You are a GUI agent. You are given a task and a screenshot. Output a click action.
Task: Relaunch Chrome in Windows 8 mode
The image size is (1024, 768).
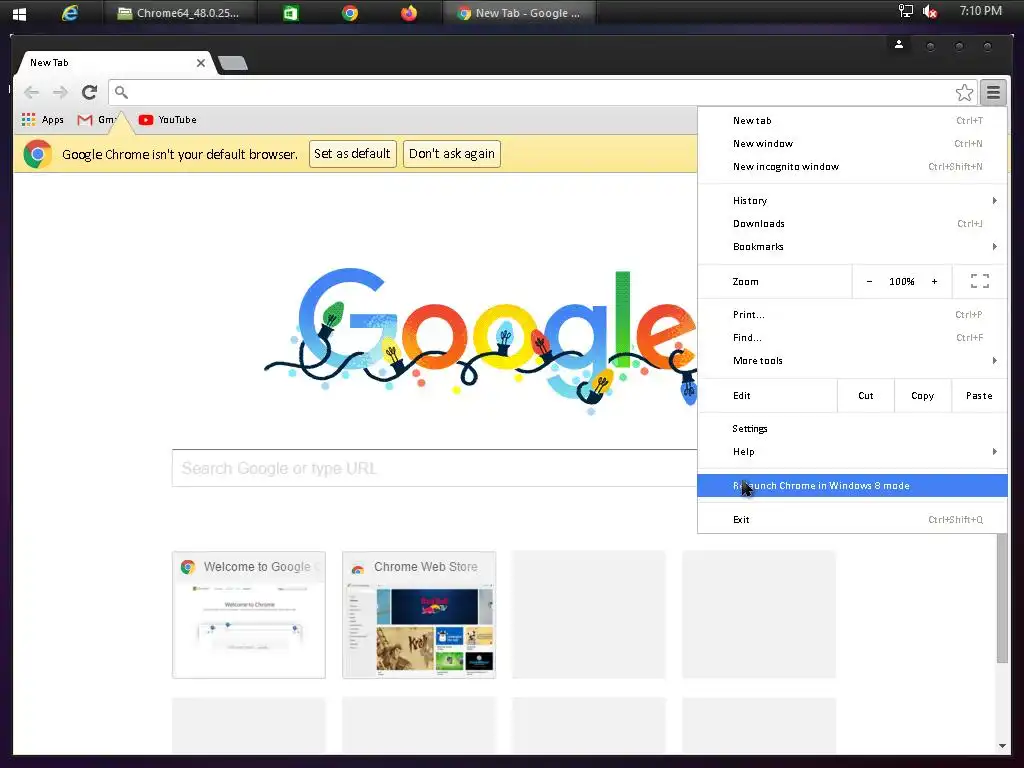point(852,485)
